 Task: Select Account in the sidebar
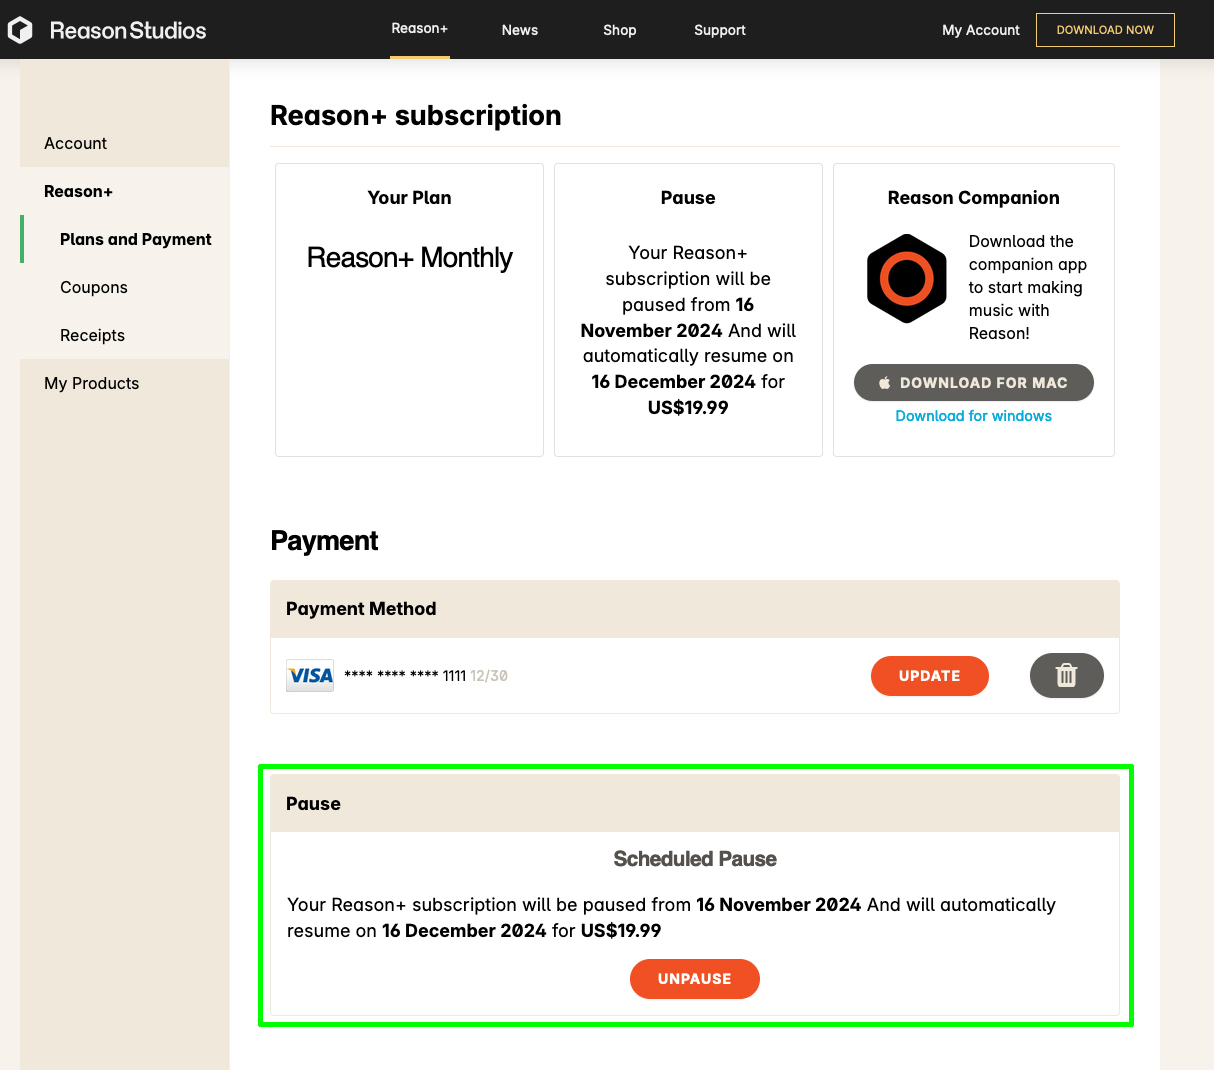[x=76, y=143]
